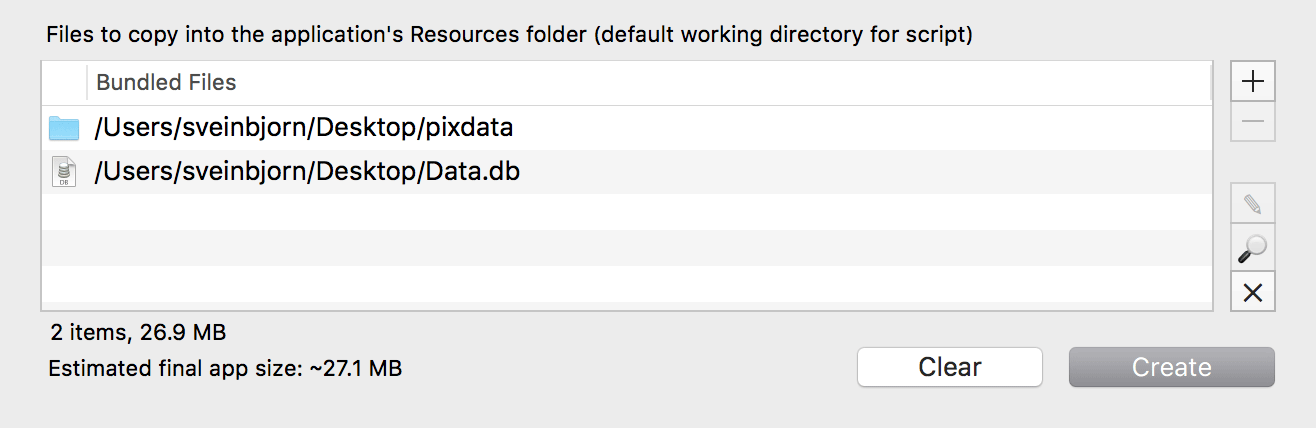Image resolution: width=1316 pixels, height=428 pixels.
Task: Click the X icon beside the file list
Action: pos(1253,292)
